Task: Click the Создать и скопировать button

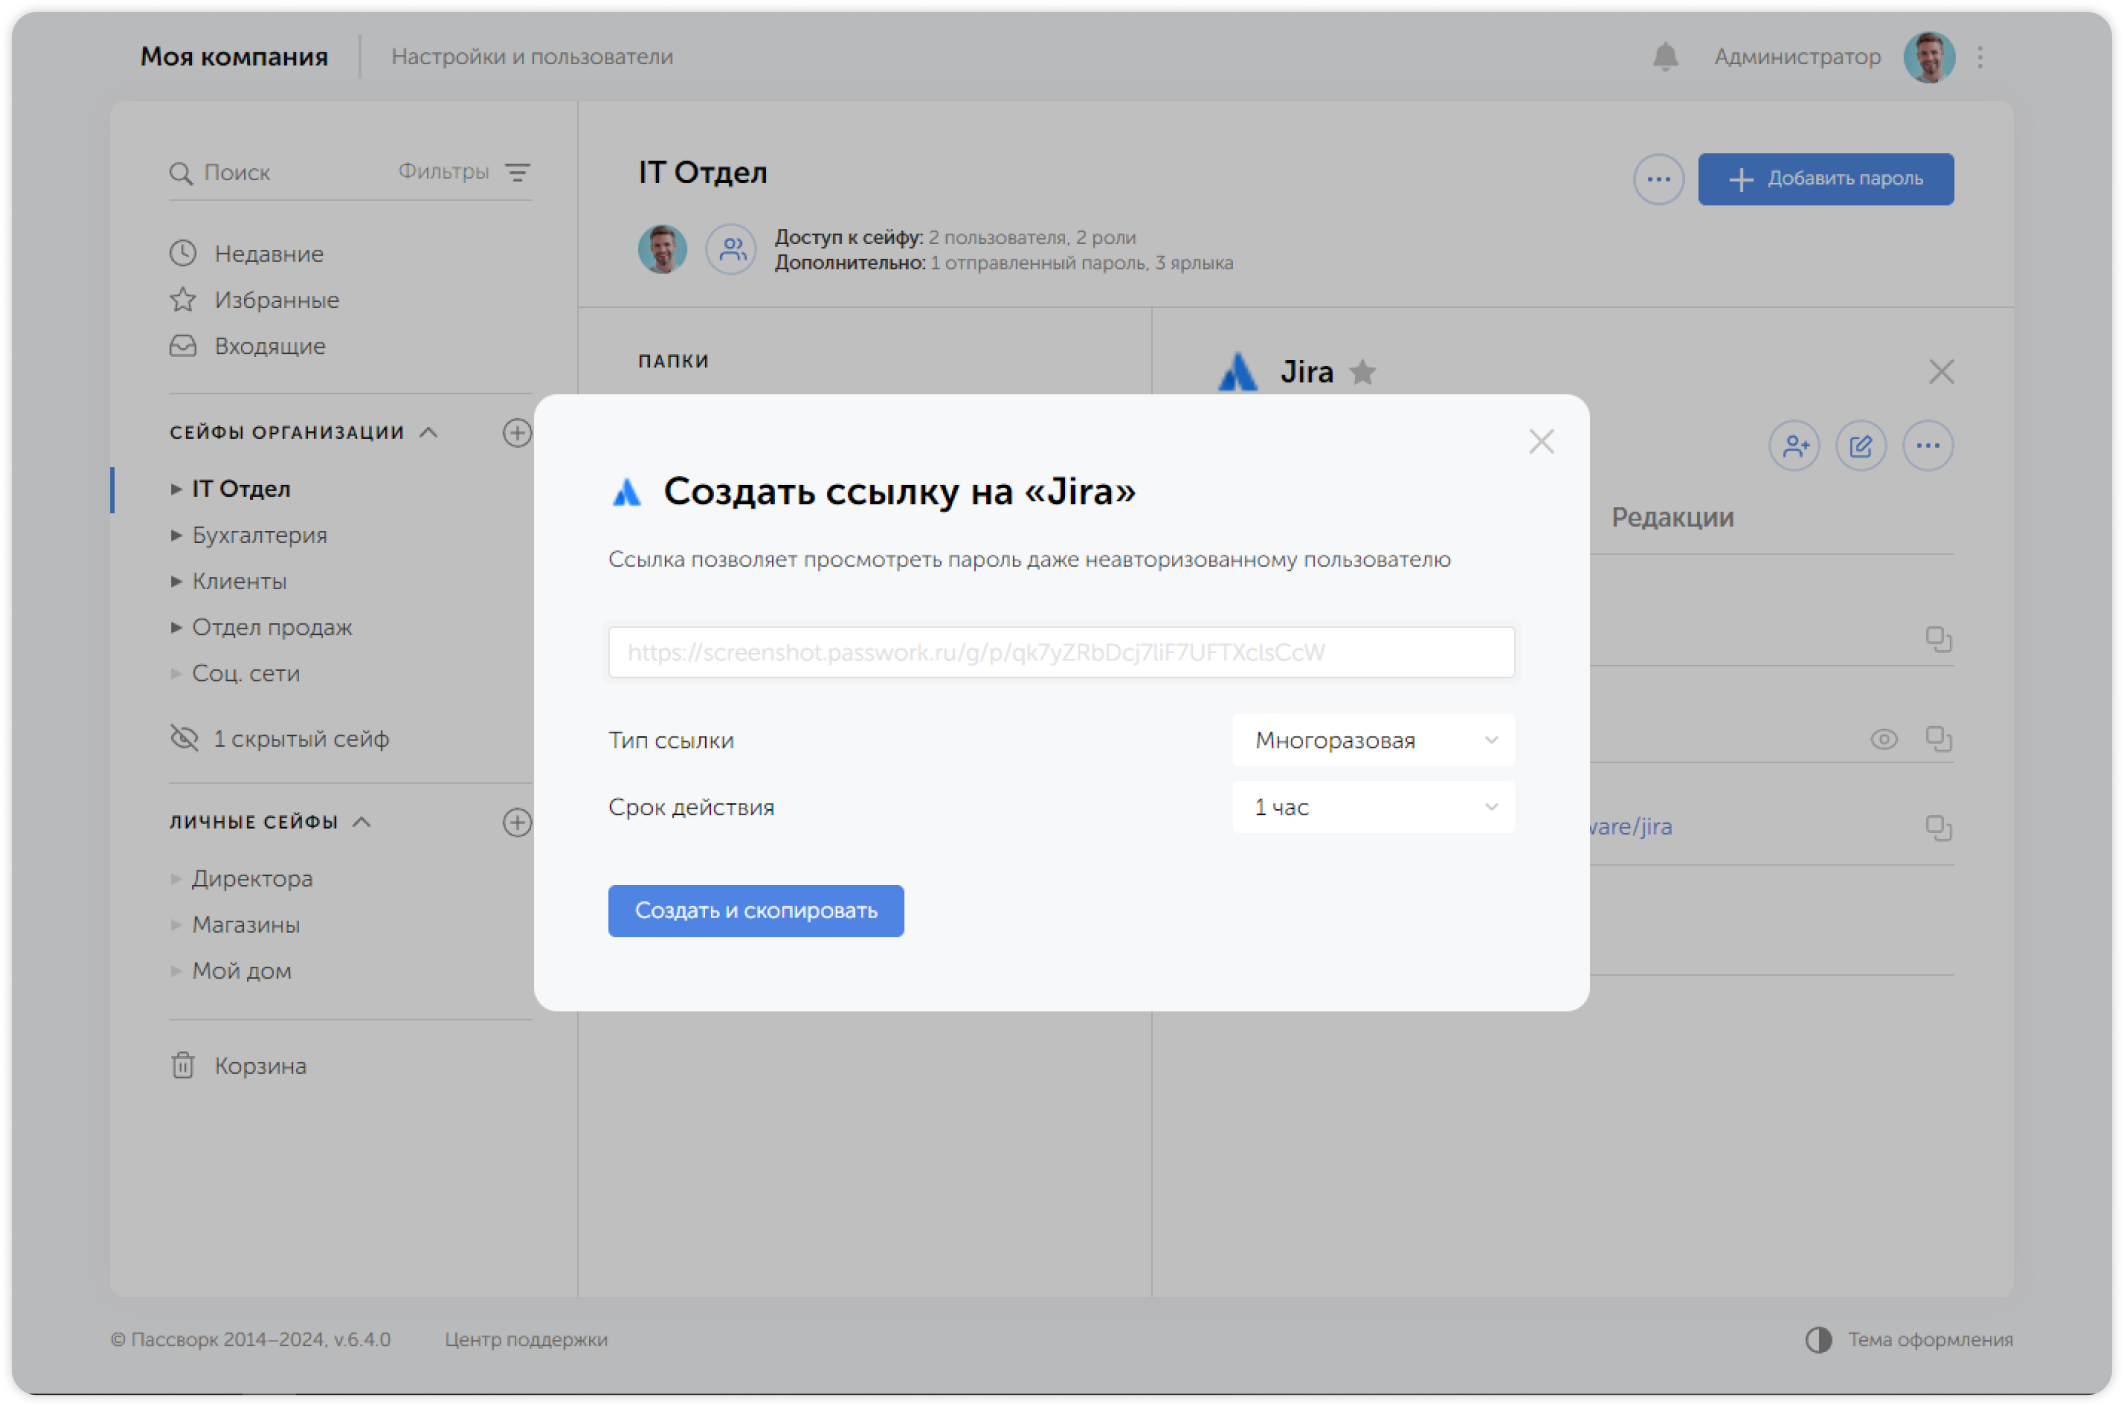Action: 755,910
